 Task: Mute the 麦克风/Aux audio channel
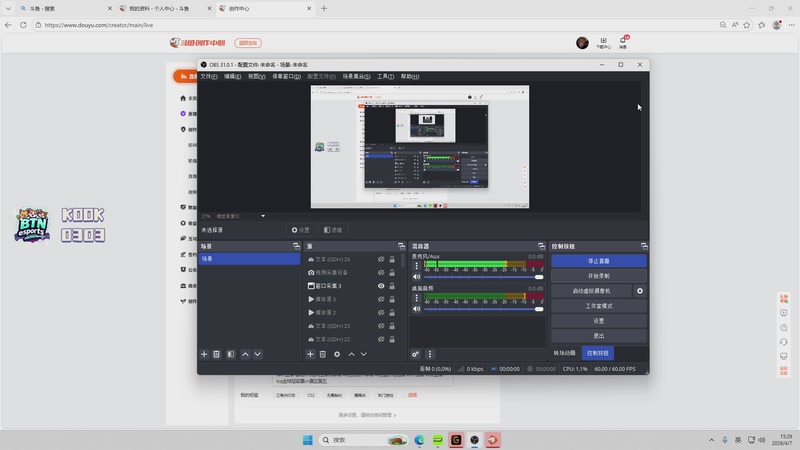[x=416, y=277]
